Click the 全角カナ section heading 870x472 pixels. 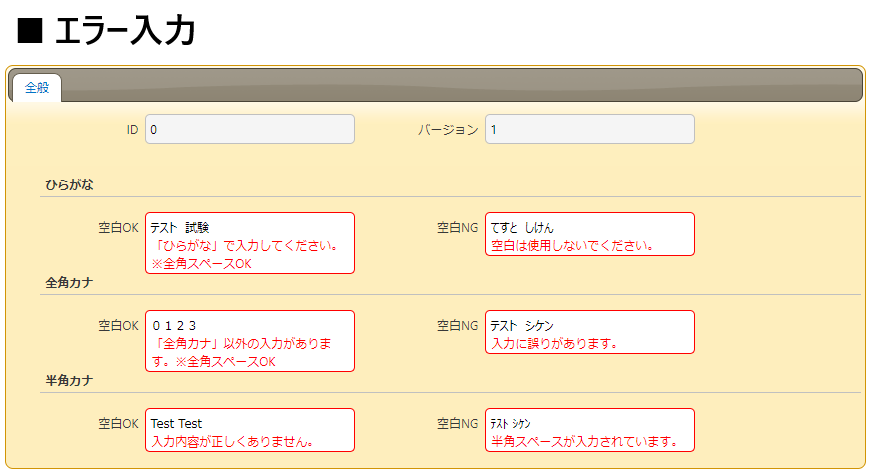tap(69, 283)
